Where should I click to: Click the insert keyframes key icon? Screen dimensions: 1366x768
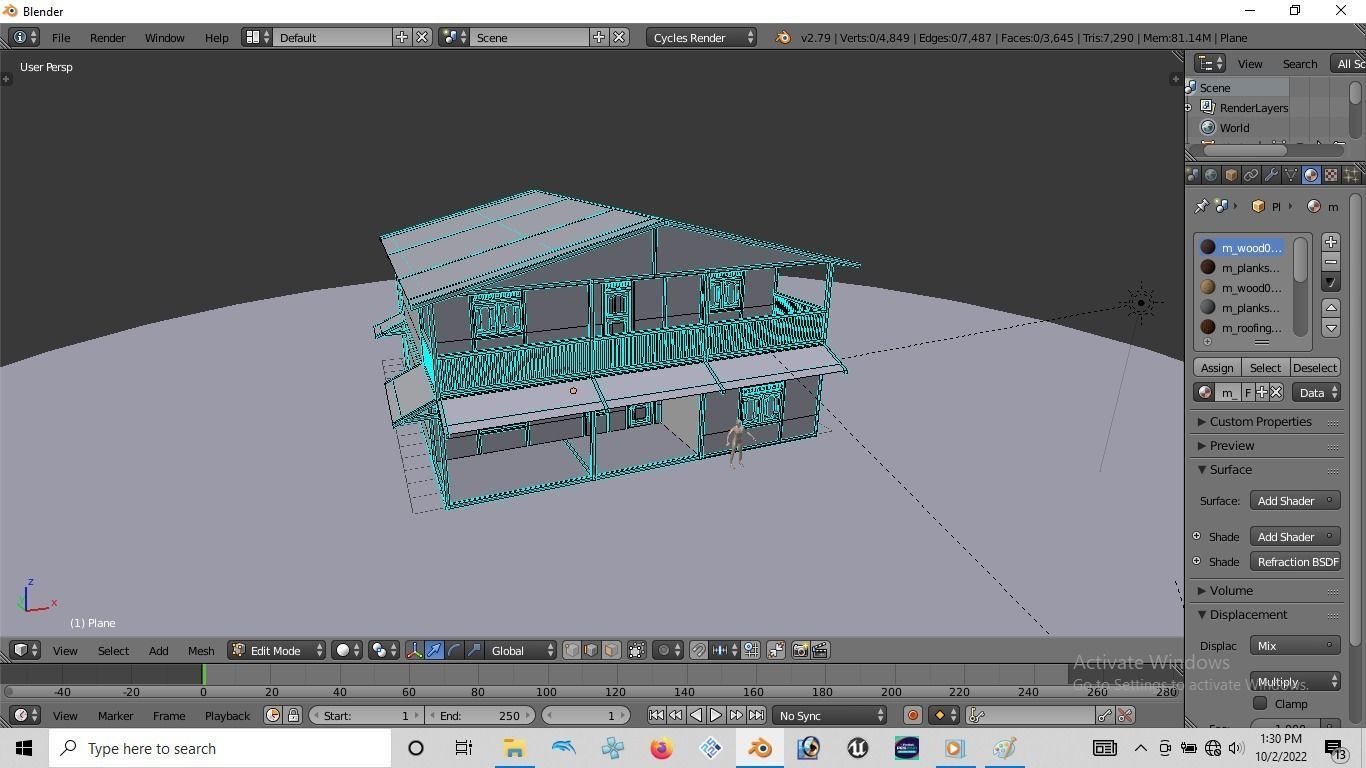coord(1105,715)
